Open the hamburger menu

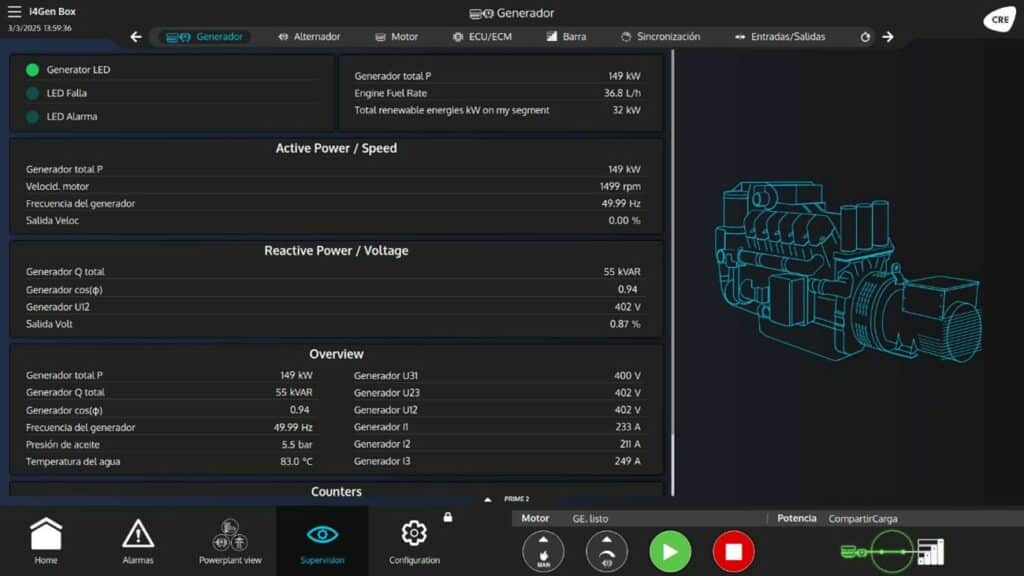pyautogui.click(x=14, y=11)
